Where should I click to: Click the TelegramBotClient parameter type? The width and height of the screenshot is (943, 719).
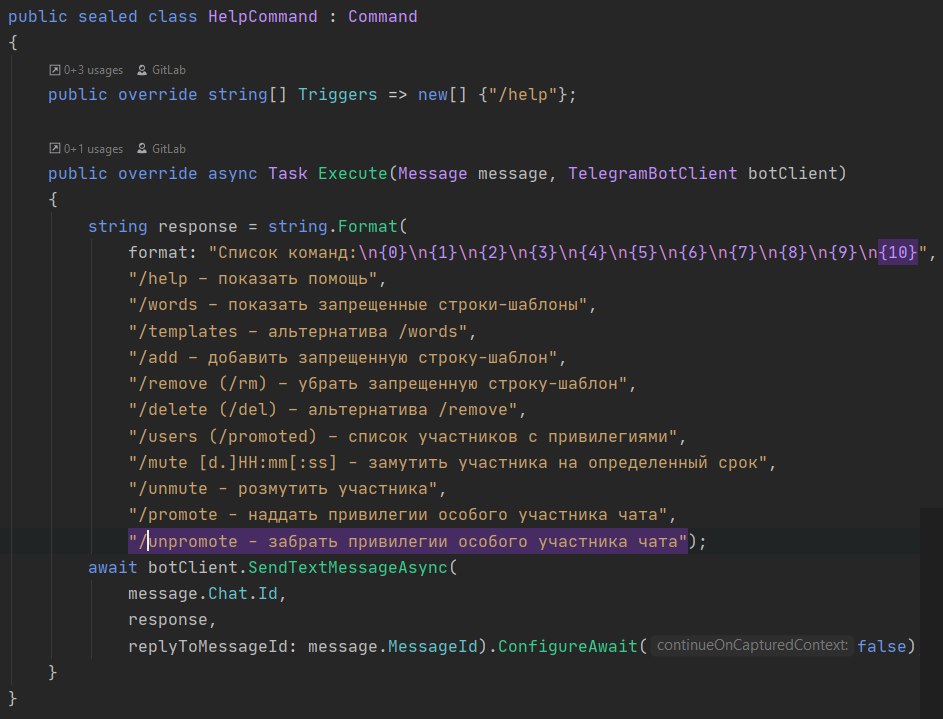[x=653, y=174]
